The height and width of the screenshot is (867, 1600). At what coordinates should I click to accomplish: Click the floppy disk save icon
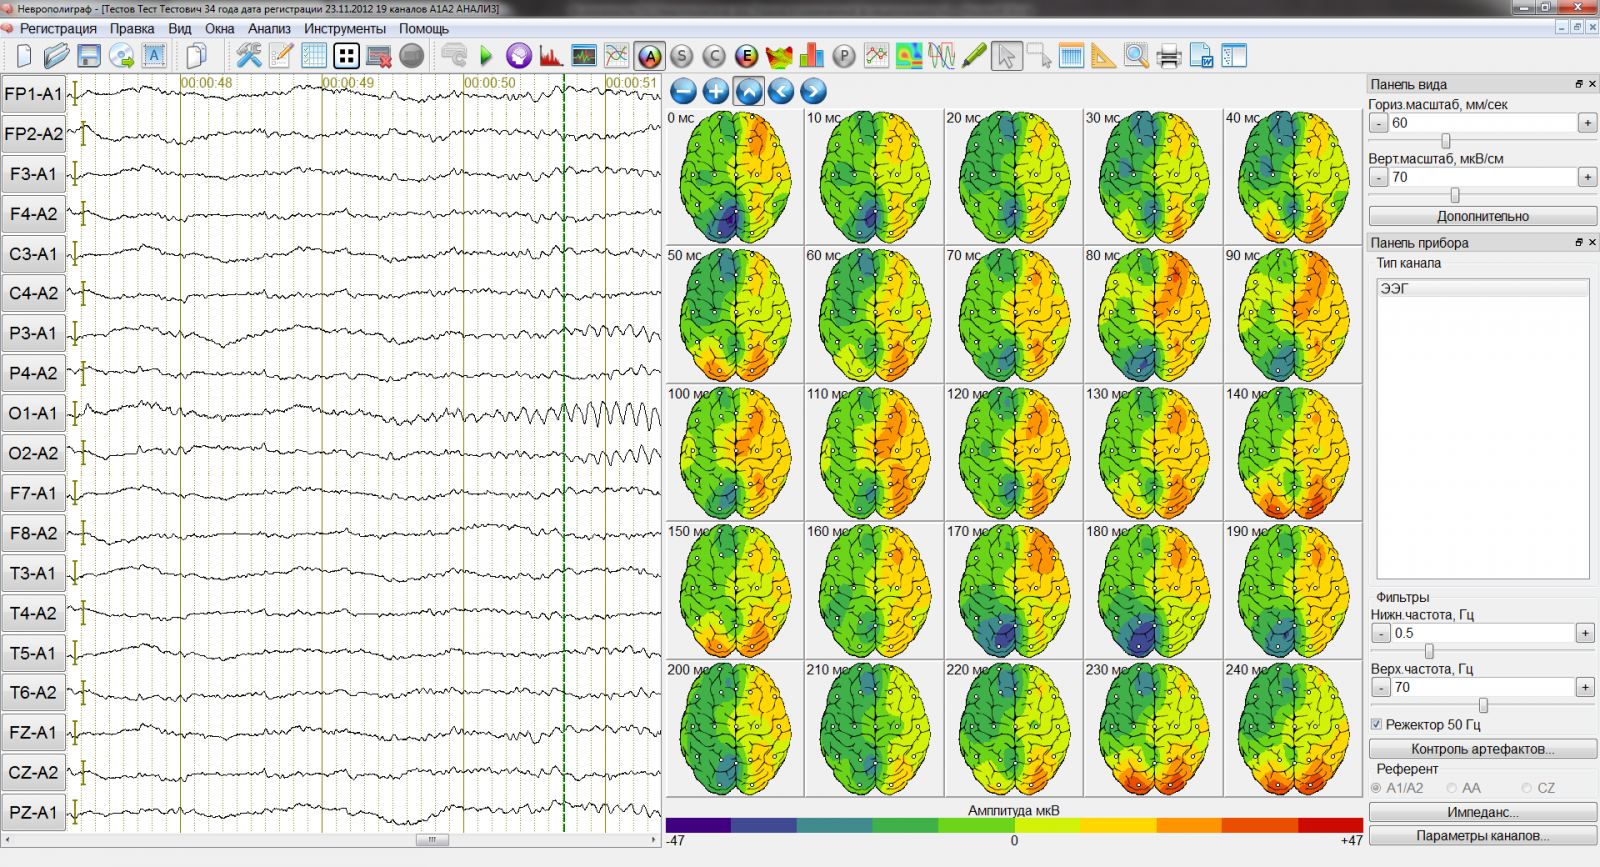[89, 56]
